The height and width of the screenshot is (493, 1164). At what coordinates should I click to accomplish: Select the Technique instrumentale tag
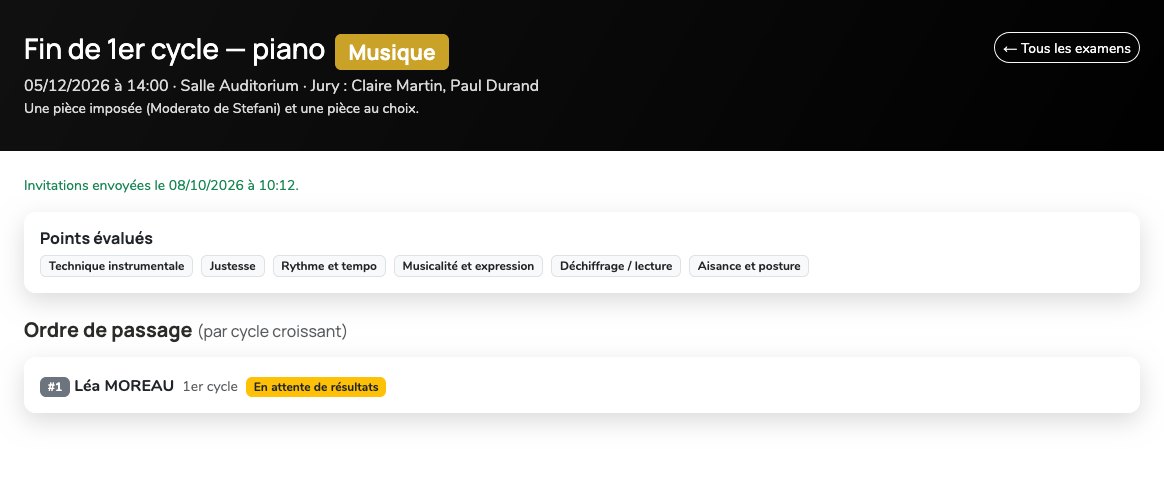click(x=117, y=266)
